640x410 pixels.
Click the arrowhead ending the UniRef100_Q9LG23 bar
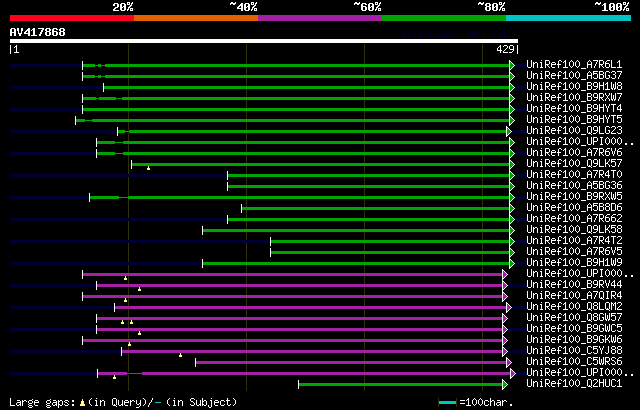click(509, 131)
